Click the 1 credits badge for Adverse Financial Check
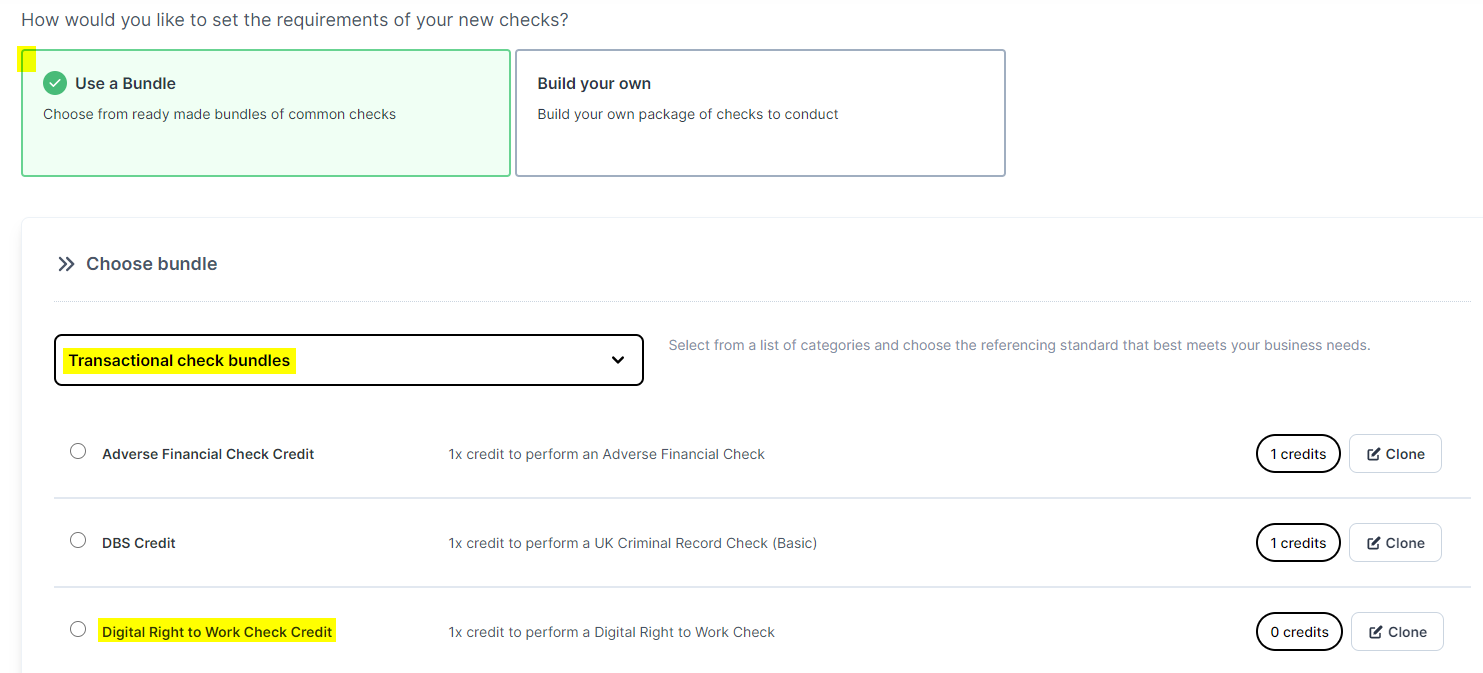 pyautogui.click(x=1298, y=454)
